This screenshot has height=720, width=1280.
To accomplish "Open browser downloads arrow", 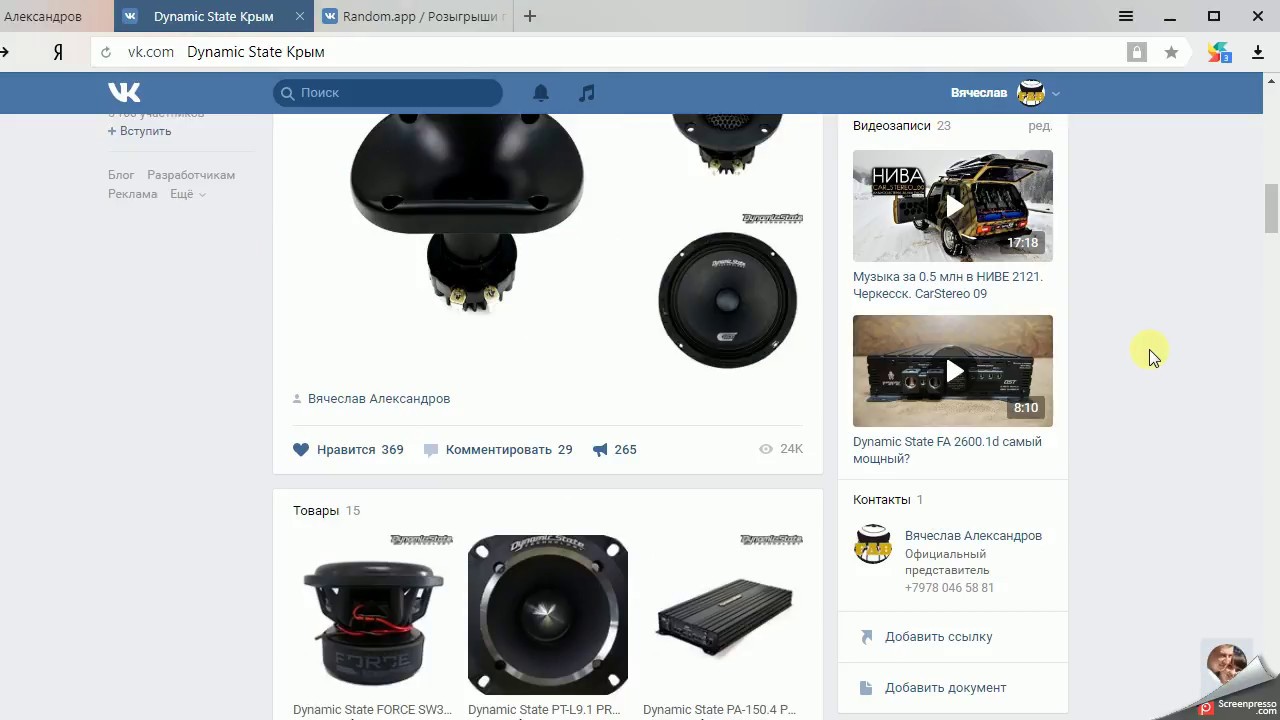I will point(1259,52).
